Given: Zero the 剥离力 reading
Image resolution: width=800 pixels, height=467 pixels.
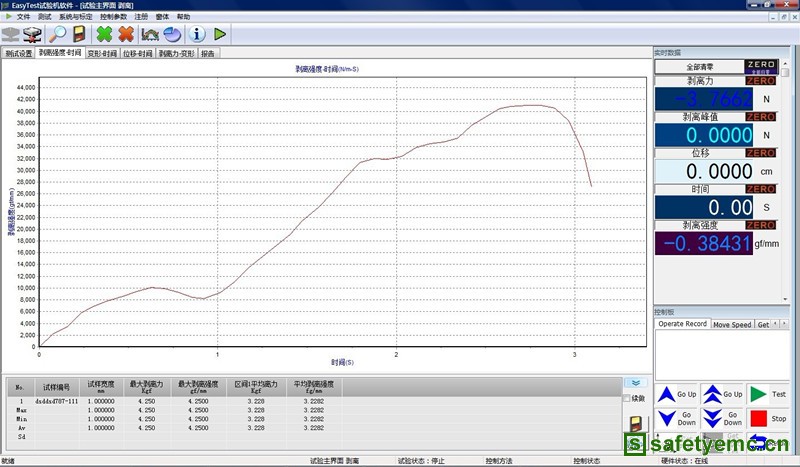Looking at the screenshot, I should [761, 81].
